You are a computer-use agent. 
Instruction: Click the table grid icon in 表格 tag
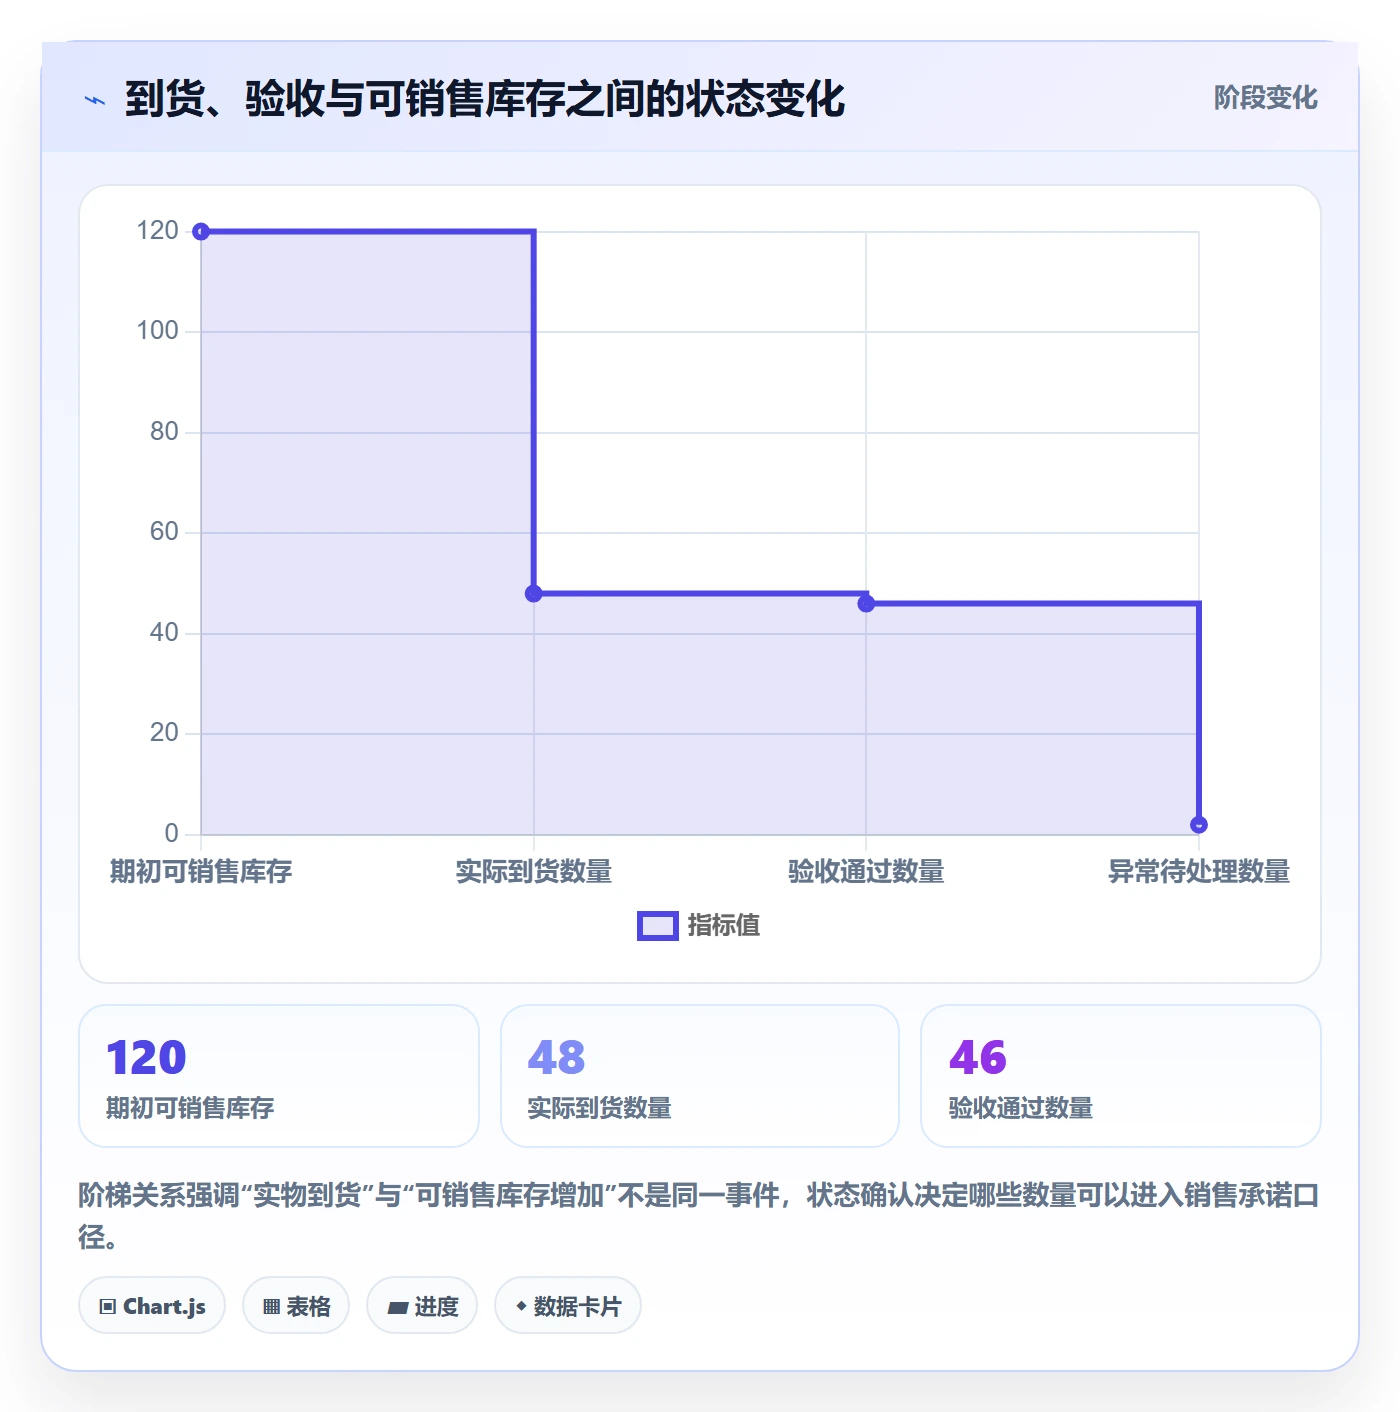(271, 1307)
